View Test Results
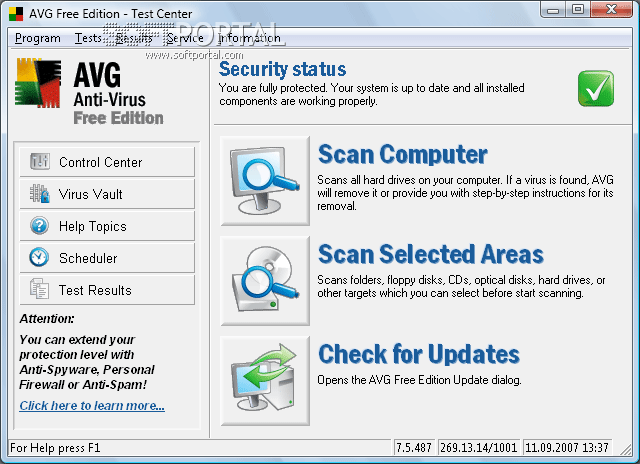This screenshot has height=464, width=640. click(107, 290)
